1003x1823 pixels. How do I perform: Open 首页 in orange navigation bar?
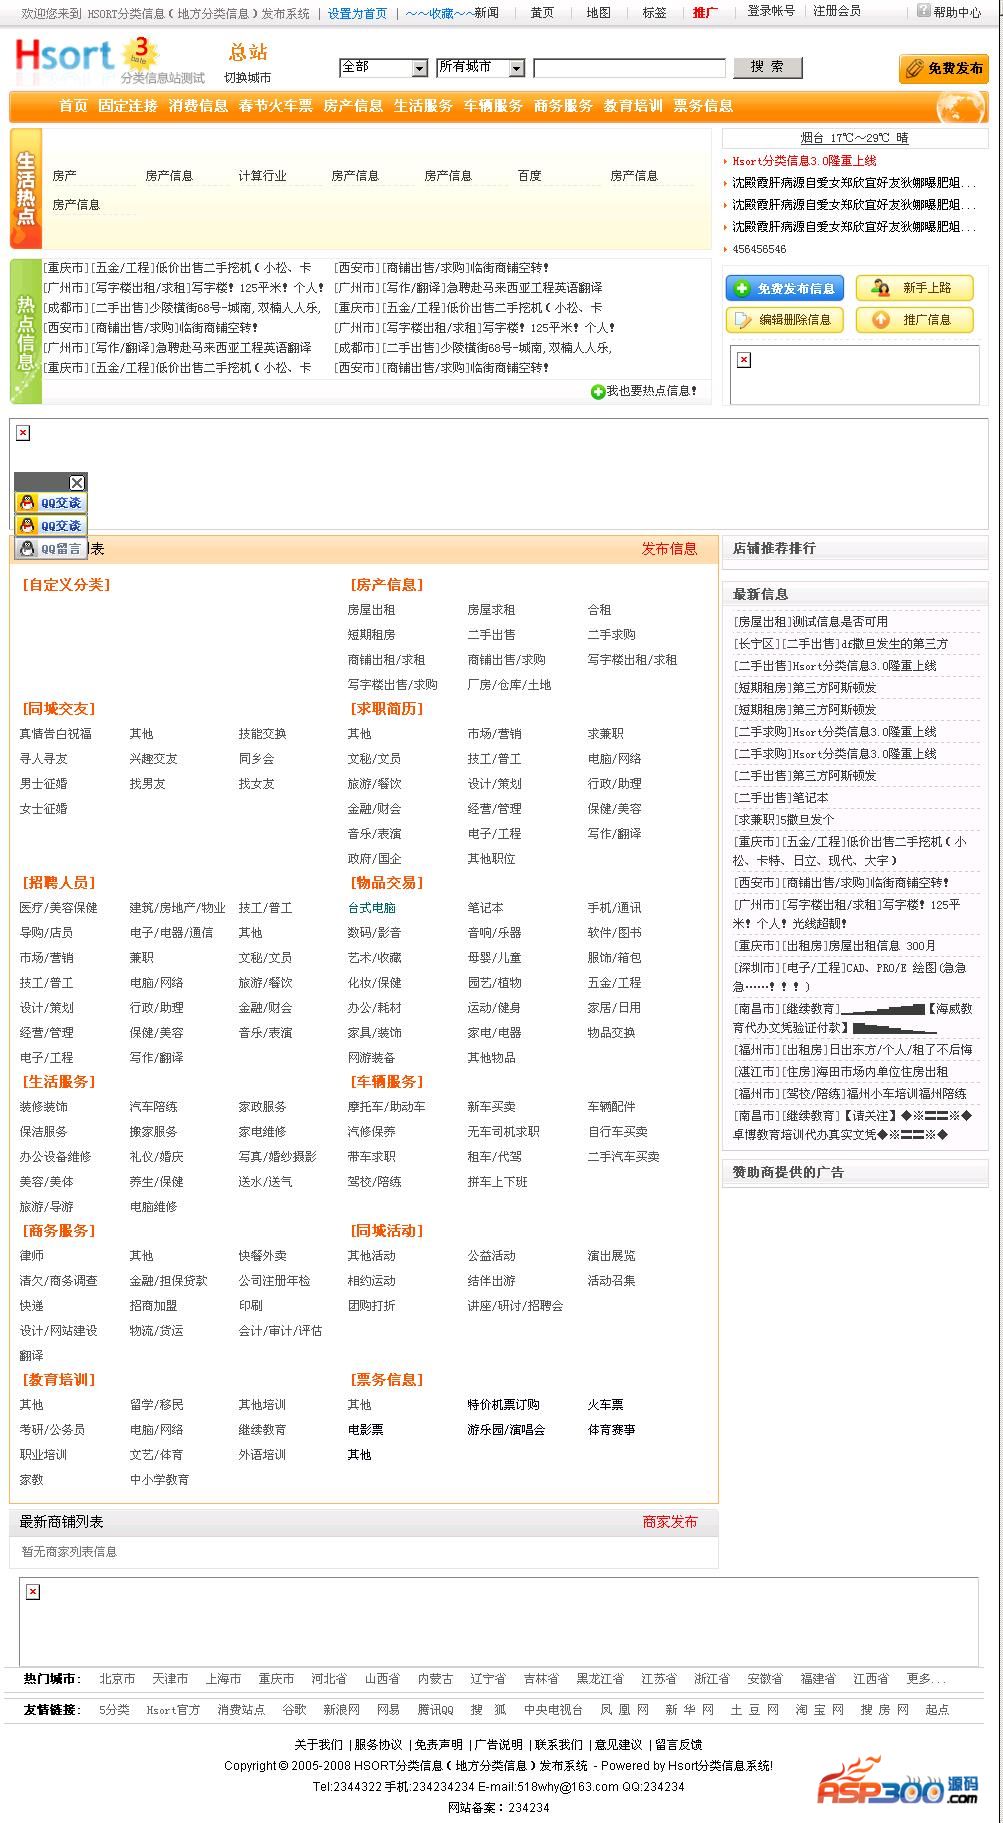(73, 106)
